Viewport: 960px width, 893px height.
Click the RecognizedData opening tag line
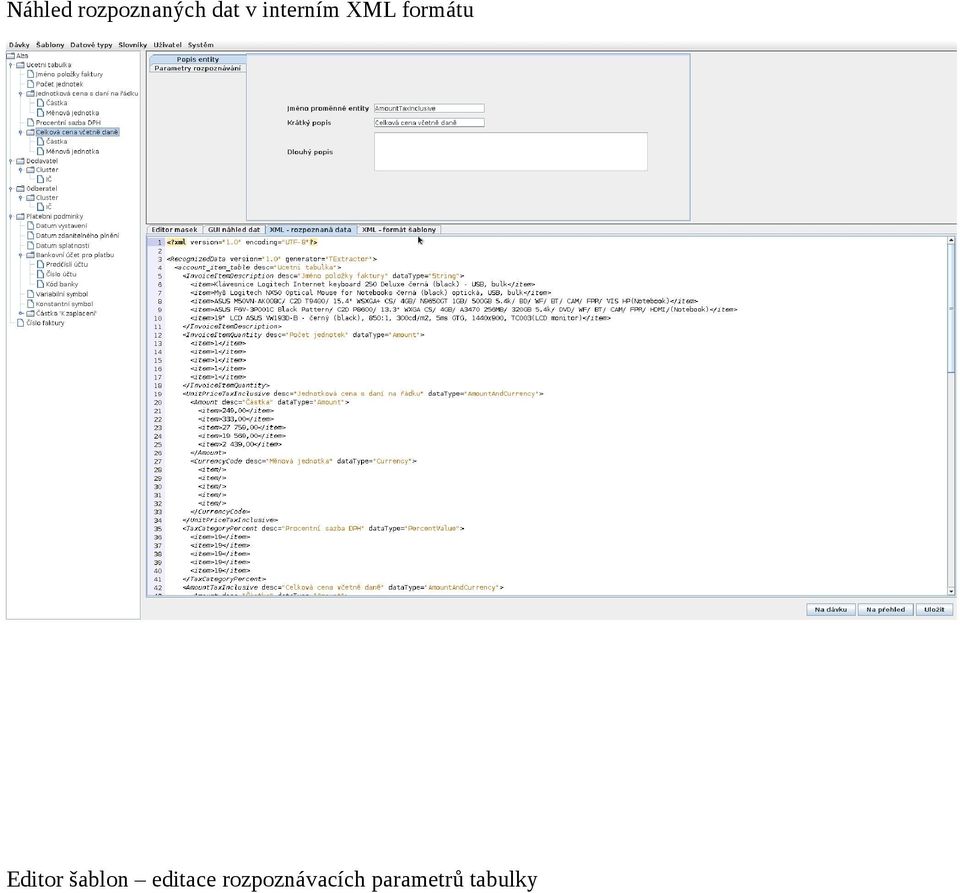point(271,260)
